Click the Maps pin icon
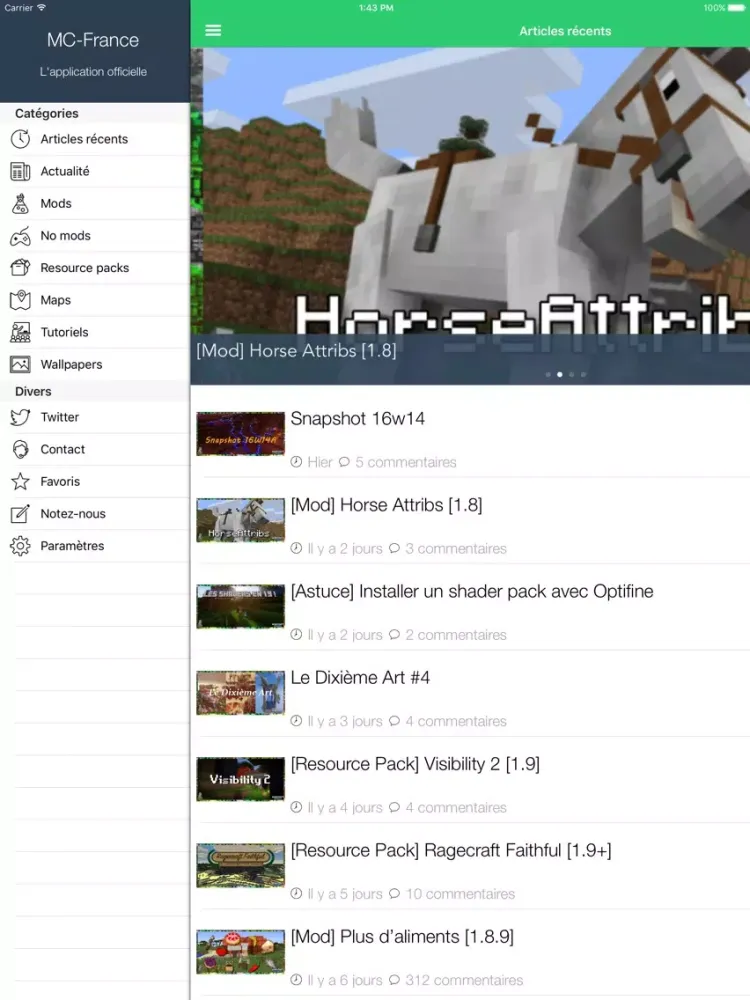750x1000 pixels. 20,300
